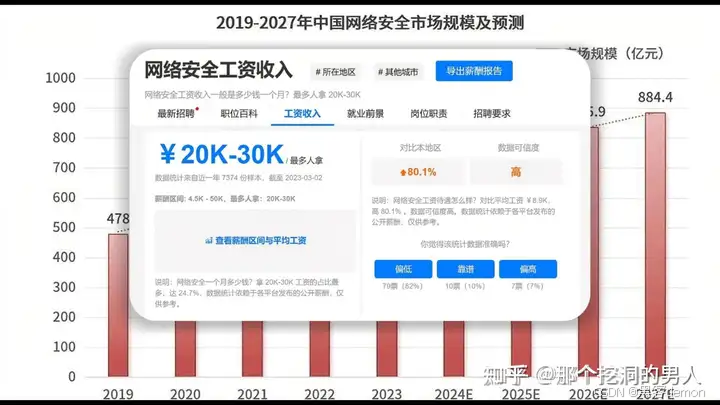Click the 高 data reliability value
Viewport: 720px width, 405px height.
[x=516, y=172]
